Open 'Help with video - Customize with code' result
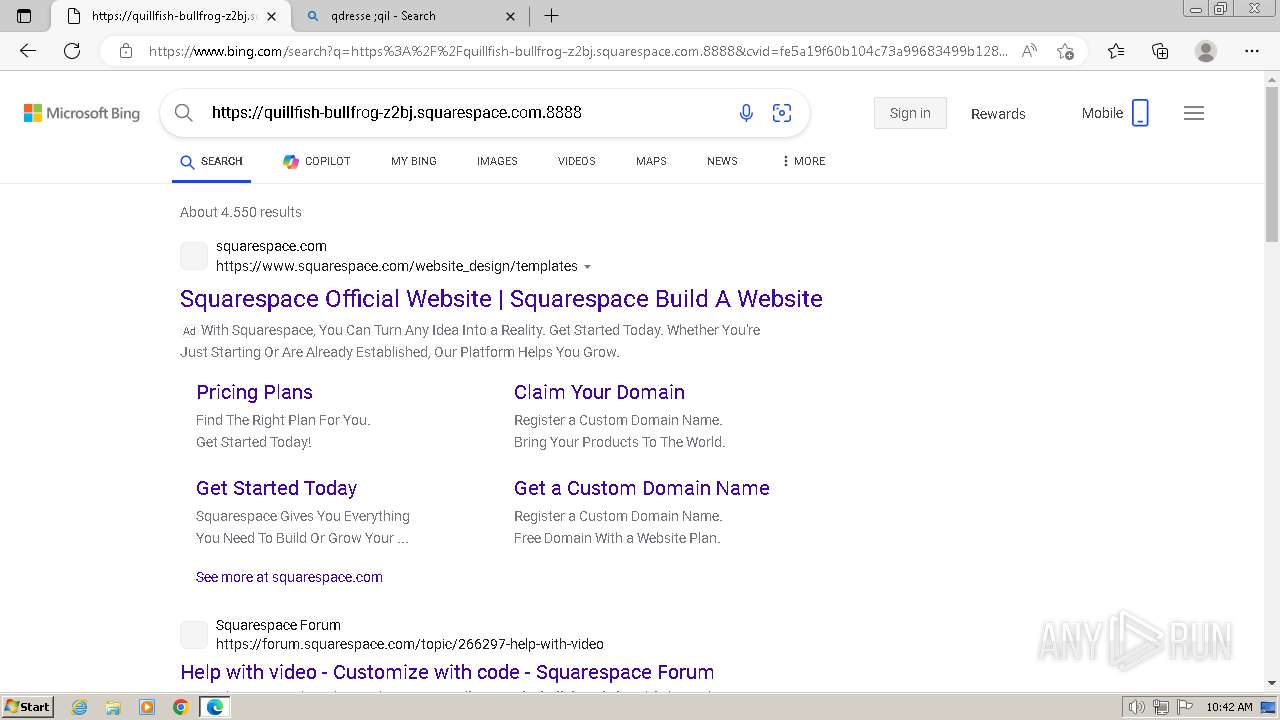 click(x=447, y=672)
